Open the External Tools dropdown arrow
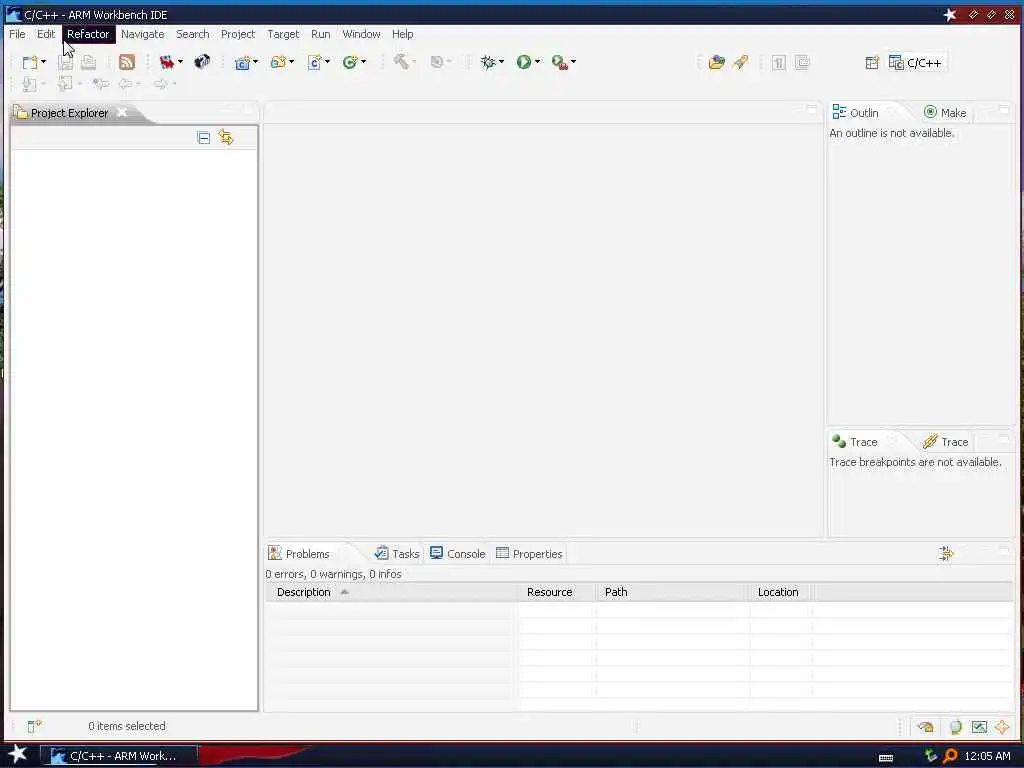 (x=573, y=62)
